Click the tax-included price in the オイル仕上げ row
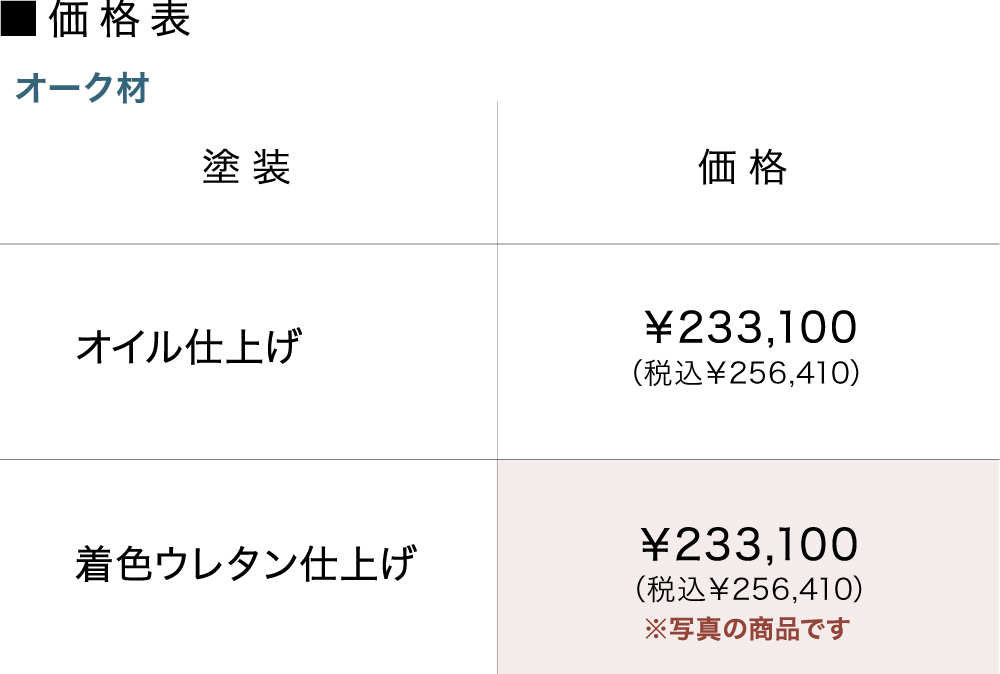 coord(747,373)
